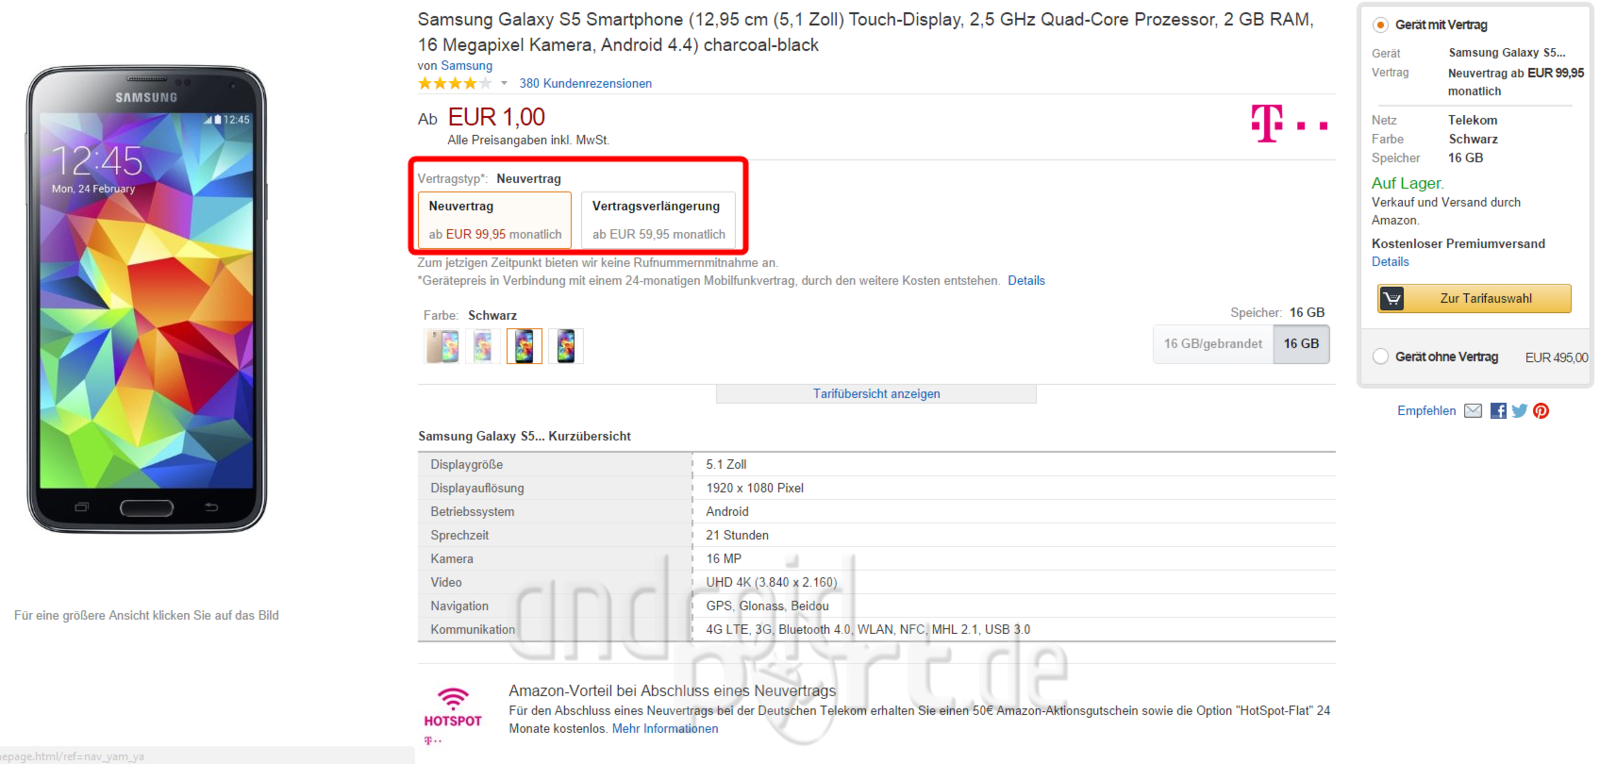Select 16 GB/gebrandet storage option
The width and height of the screenshot is (1600, 764).
point(1213,344)
